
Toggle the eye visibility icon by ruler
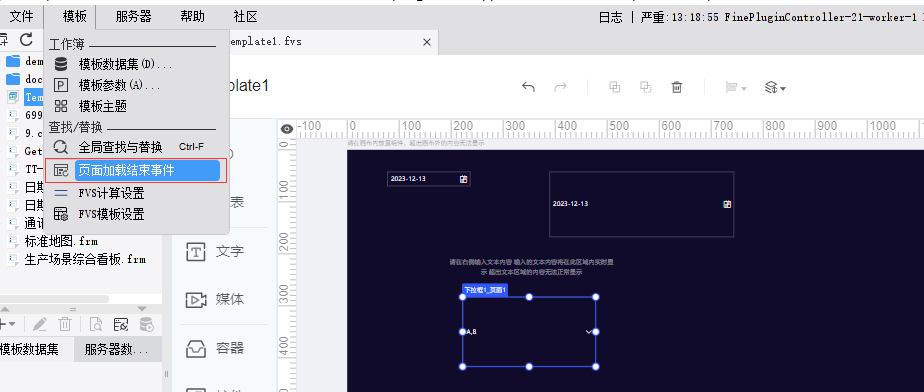(x=287, y=129)
